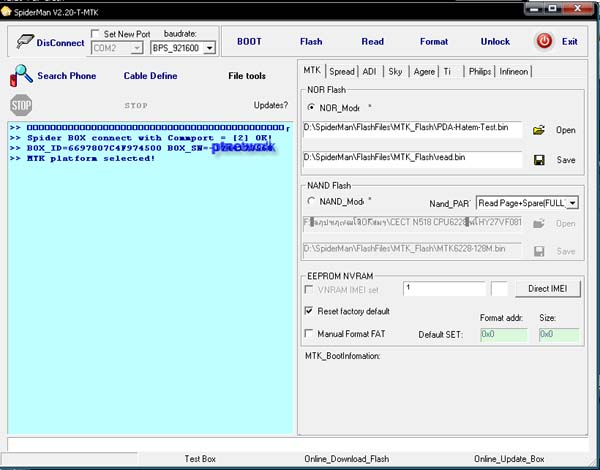Open the baudrate BPS_921600 dropdown
600x470 pixels.
coord(208,48)
